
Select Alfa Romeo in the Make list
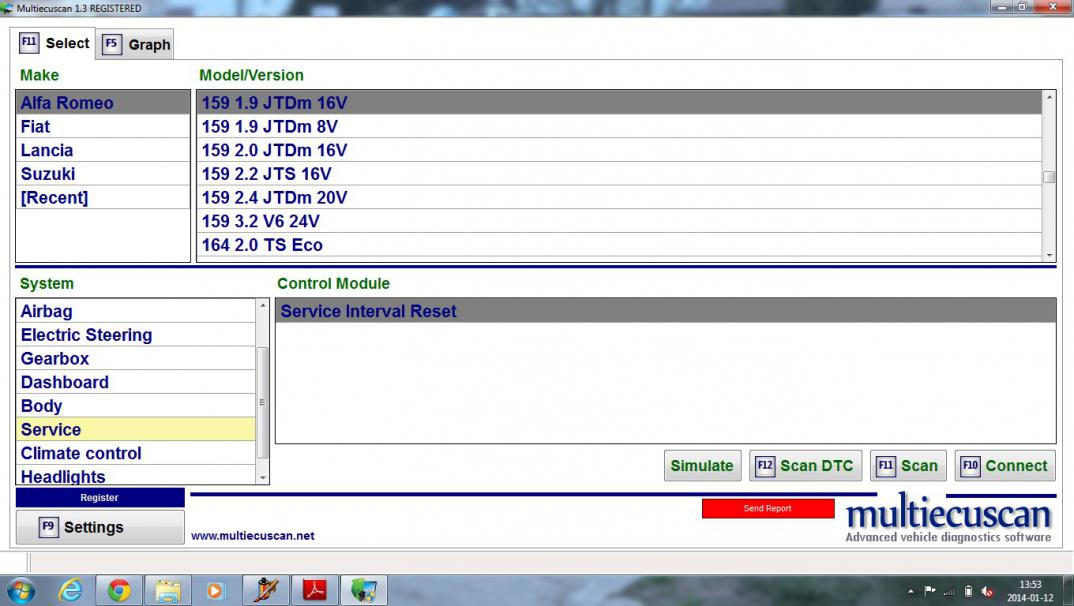tap(103, 103)
